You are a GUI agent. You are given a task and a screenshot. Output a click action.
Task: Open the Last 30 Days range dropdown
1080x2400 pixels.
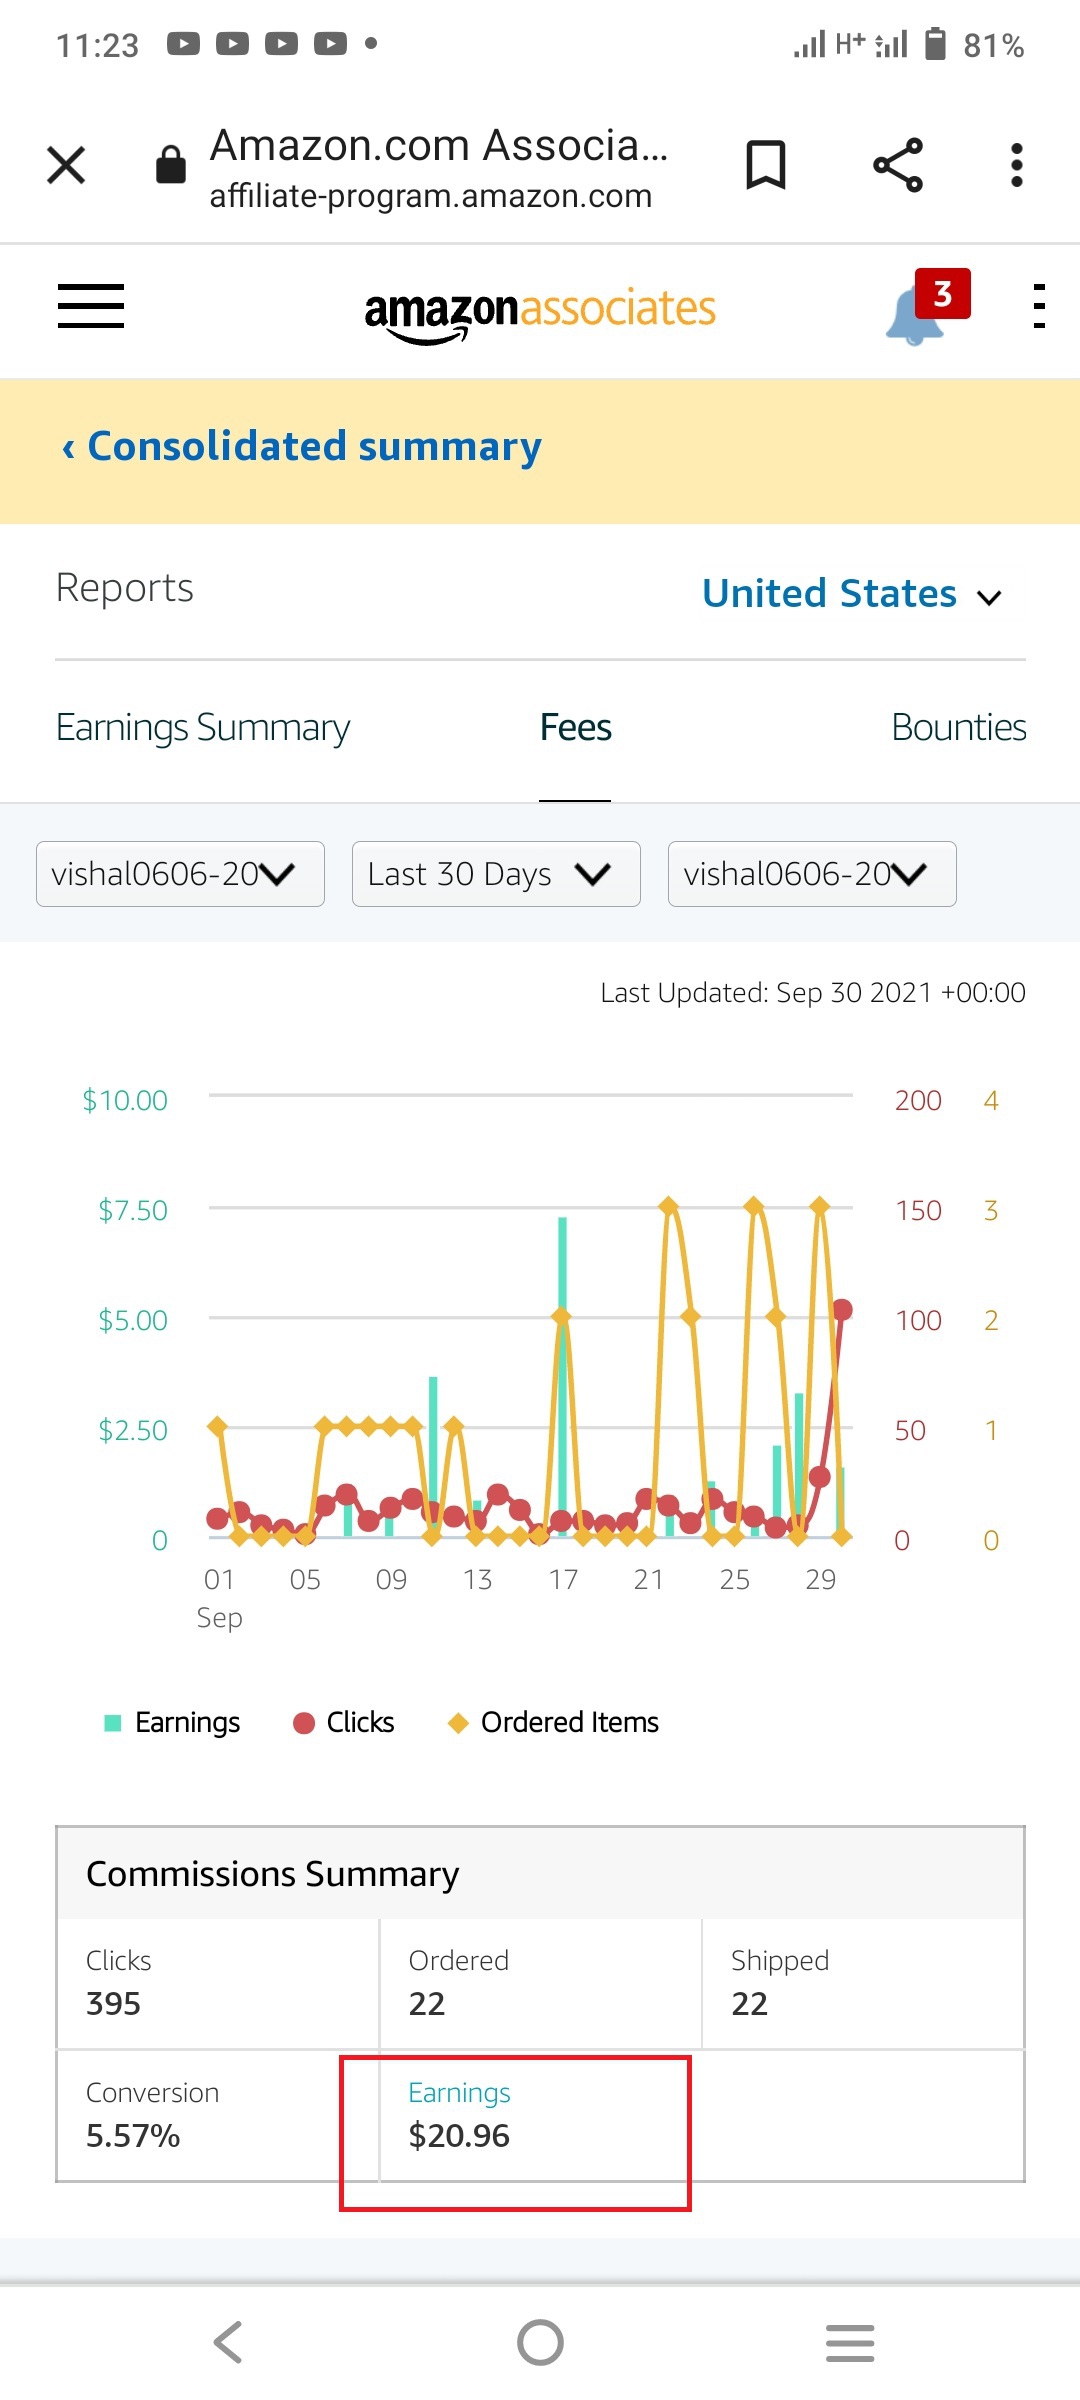[x=496, y=874]
